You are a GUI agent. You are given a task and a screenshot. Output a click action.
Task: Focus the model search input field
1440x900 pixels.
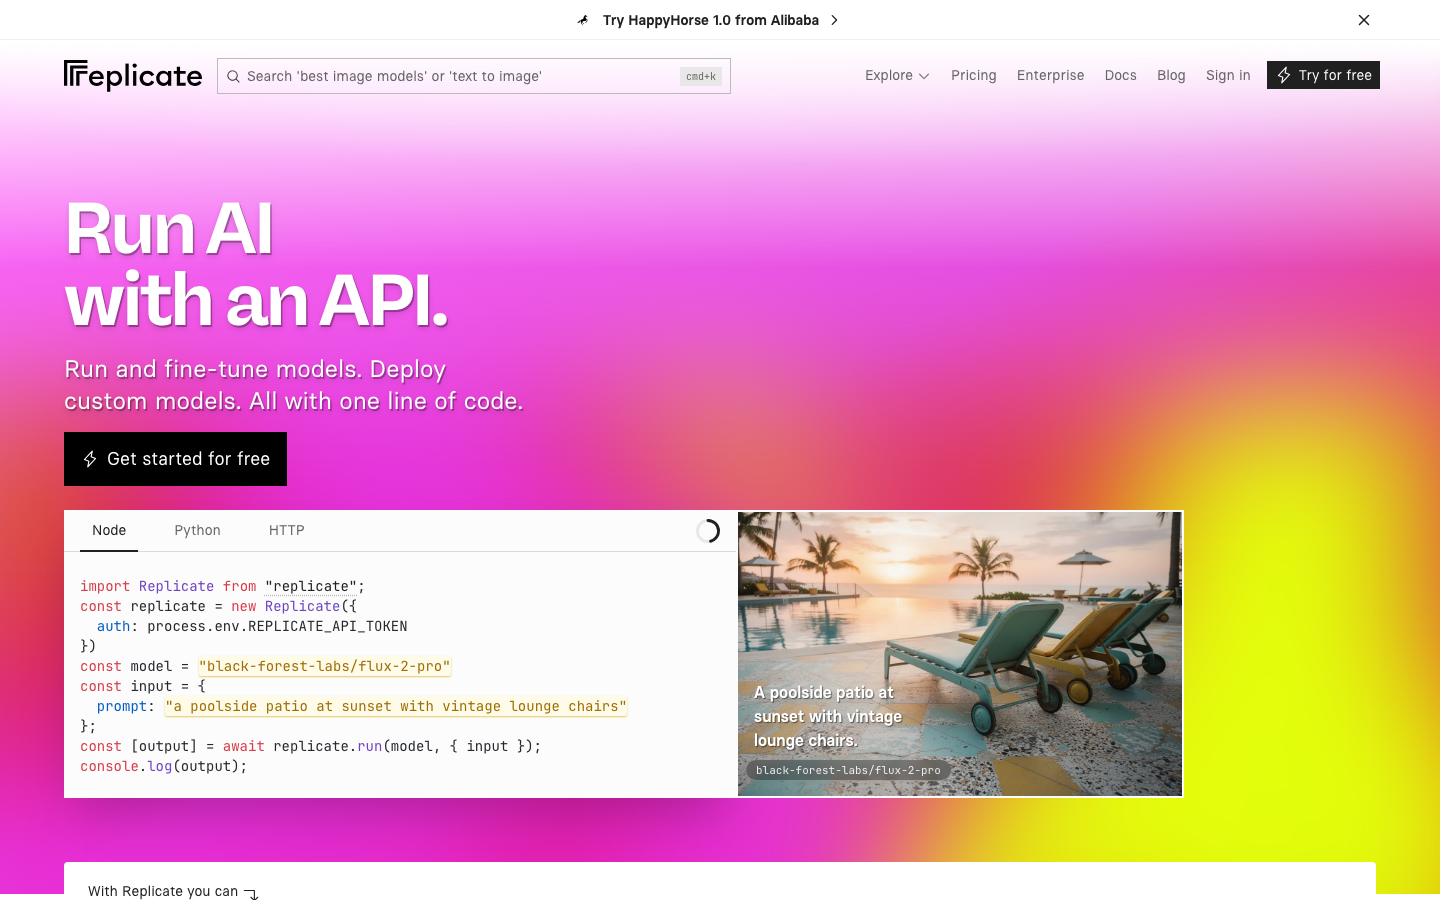pyautogui.click(x=474, y=76)
